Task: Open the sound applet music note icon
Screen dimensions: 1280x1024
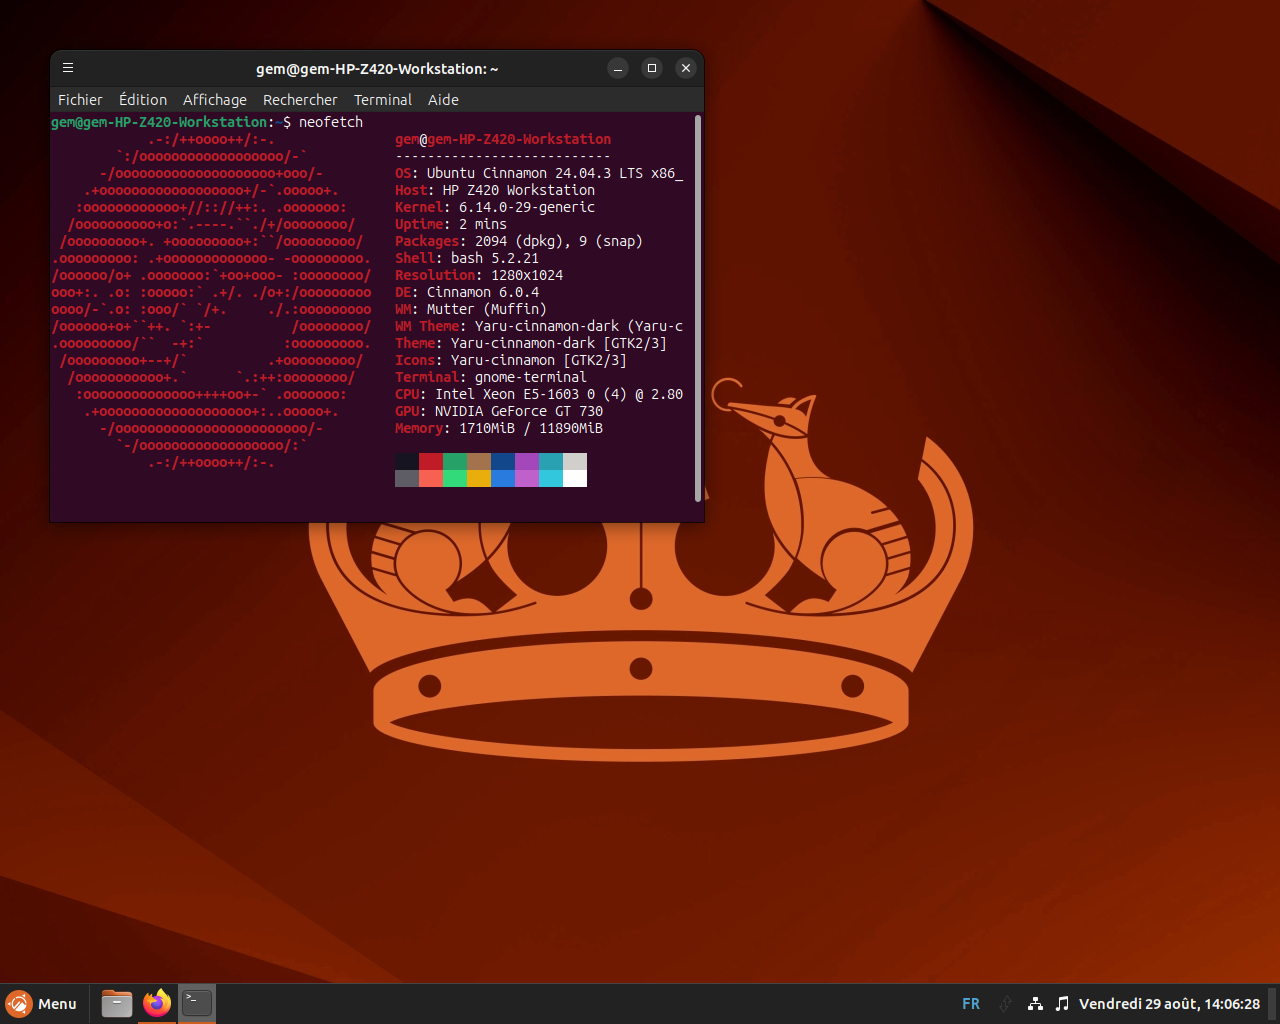Action: point(1062,1004)
